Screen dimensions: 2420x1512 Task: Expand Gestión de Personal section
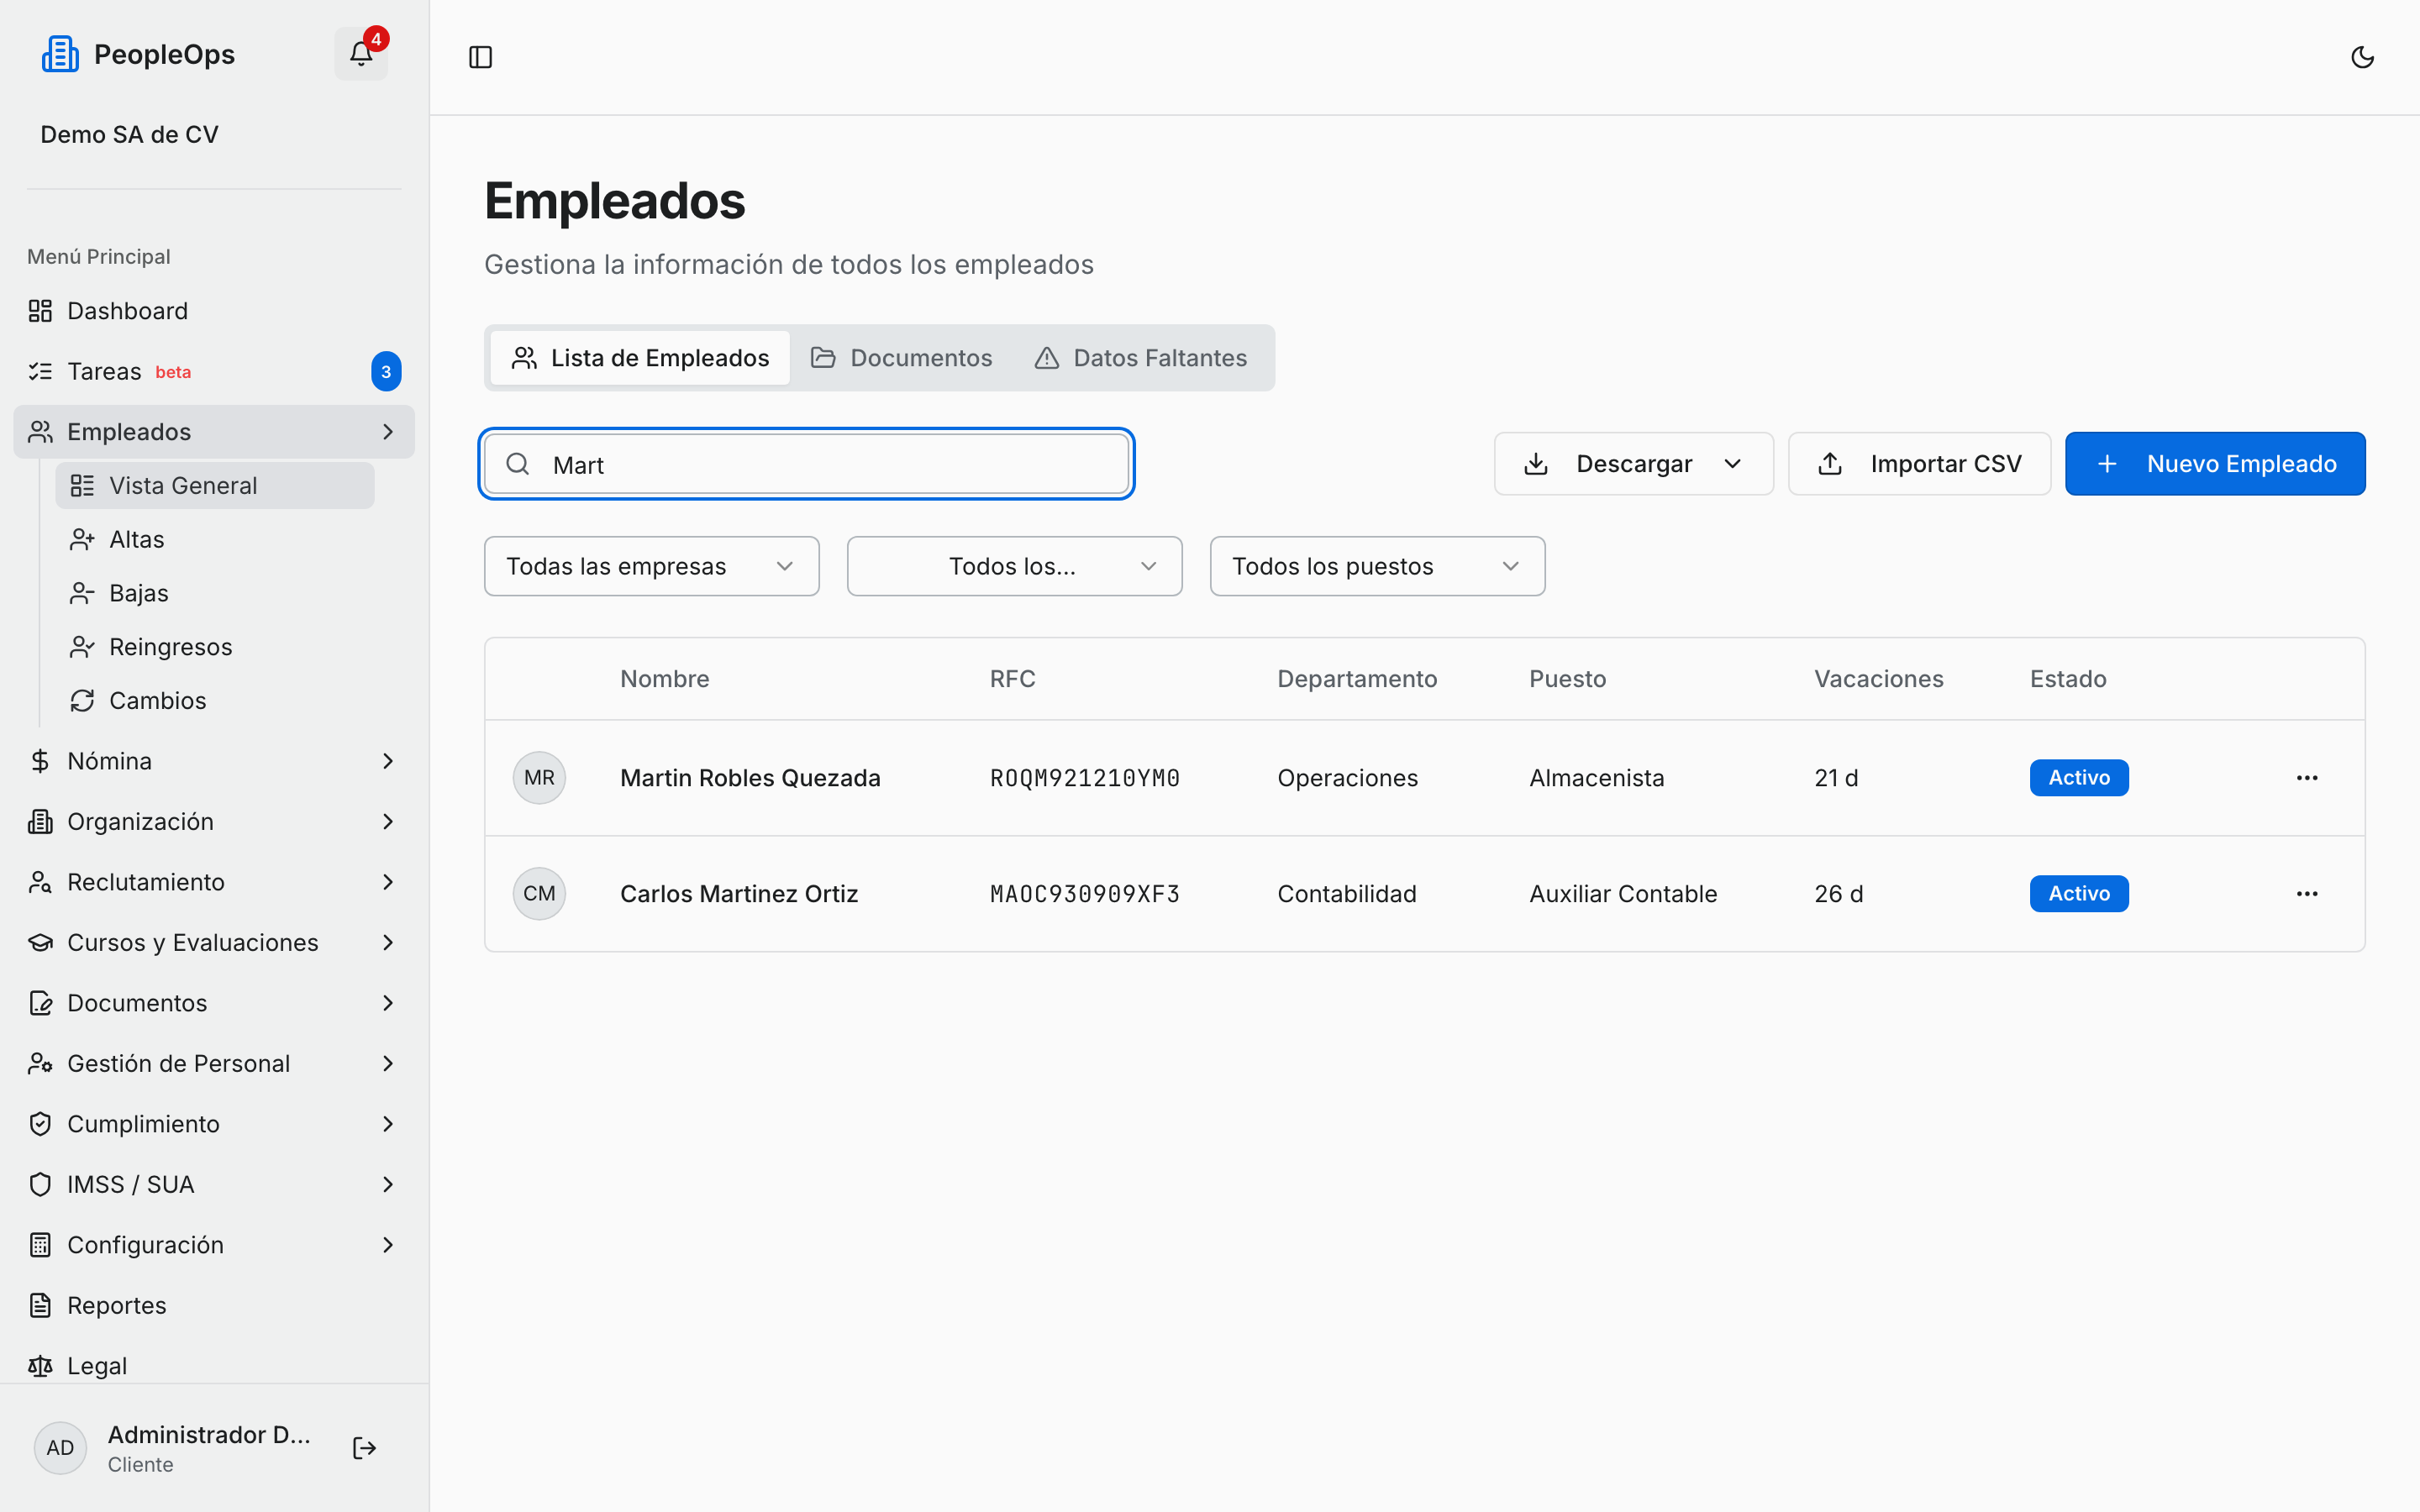tap(214, 1063)
